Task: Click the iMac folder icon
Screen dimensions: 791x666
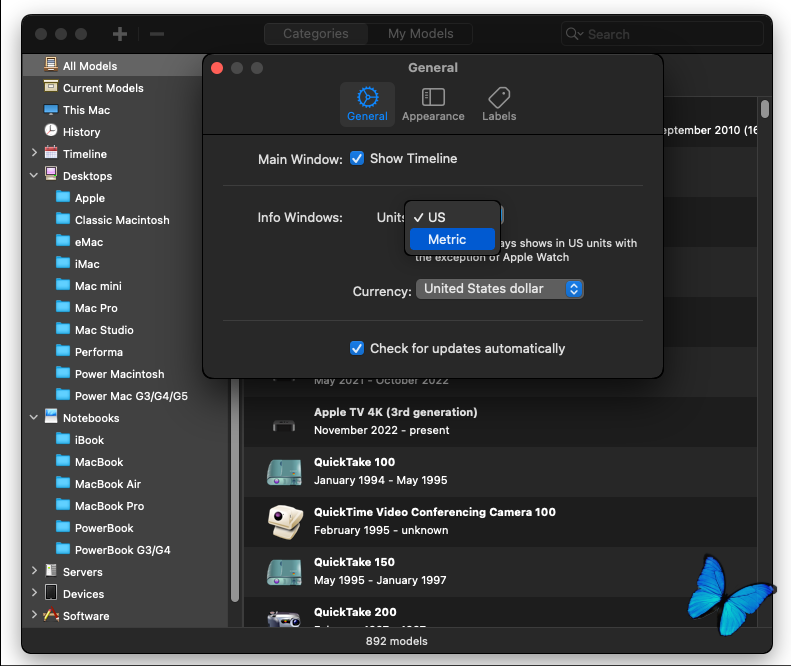Action: pyautogui.click(x=63, y=262)
